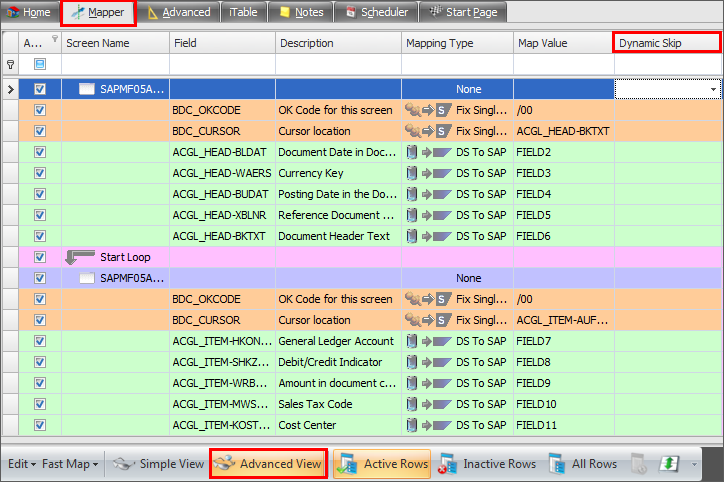Click the Advanced View button

(x=269, y=464)
